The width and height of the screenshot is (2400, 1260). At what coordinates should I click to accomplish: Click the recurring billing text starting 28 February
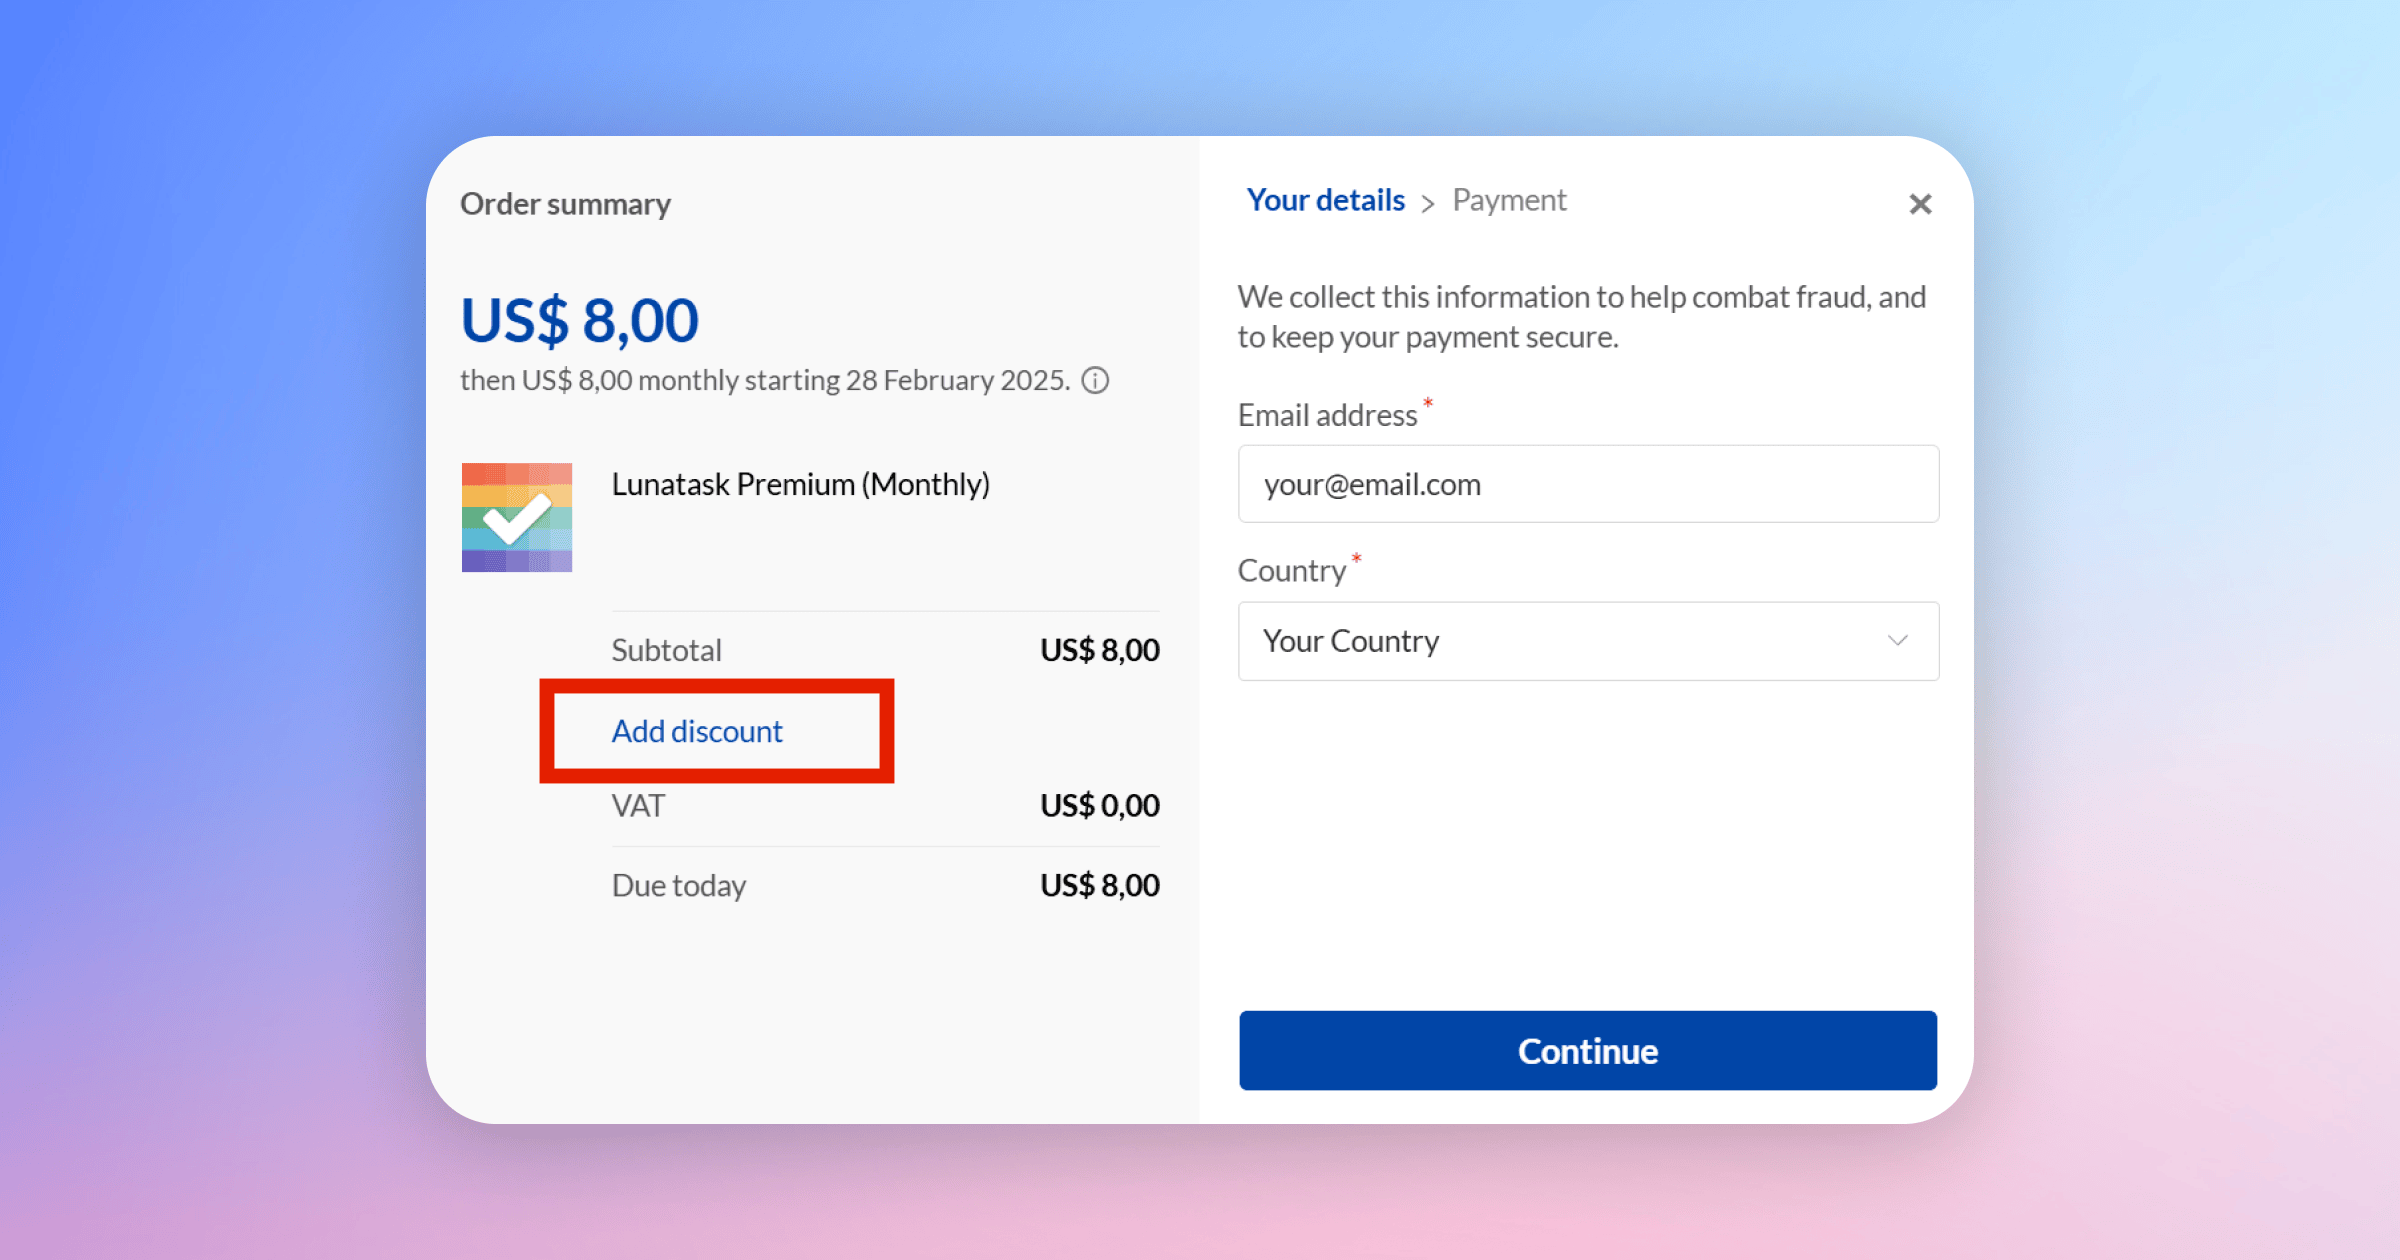pos(765,381)
